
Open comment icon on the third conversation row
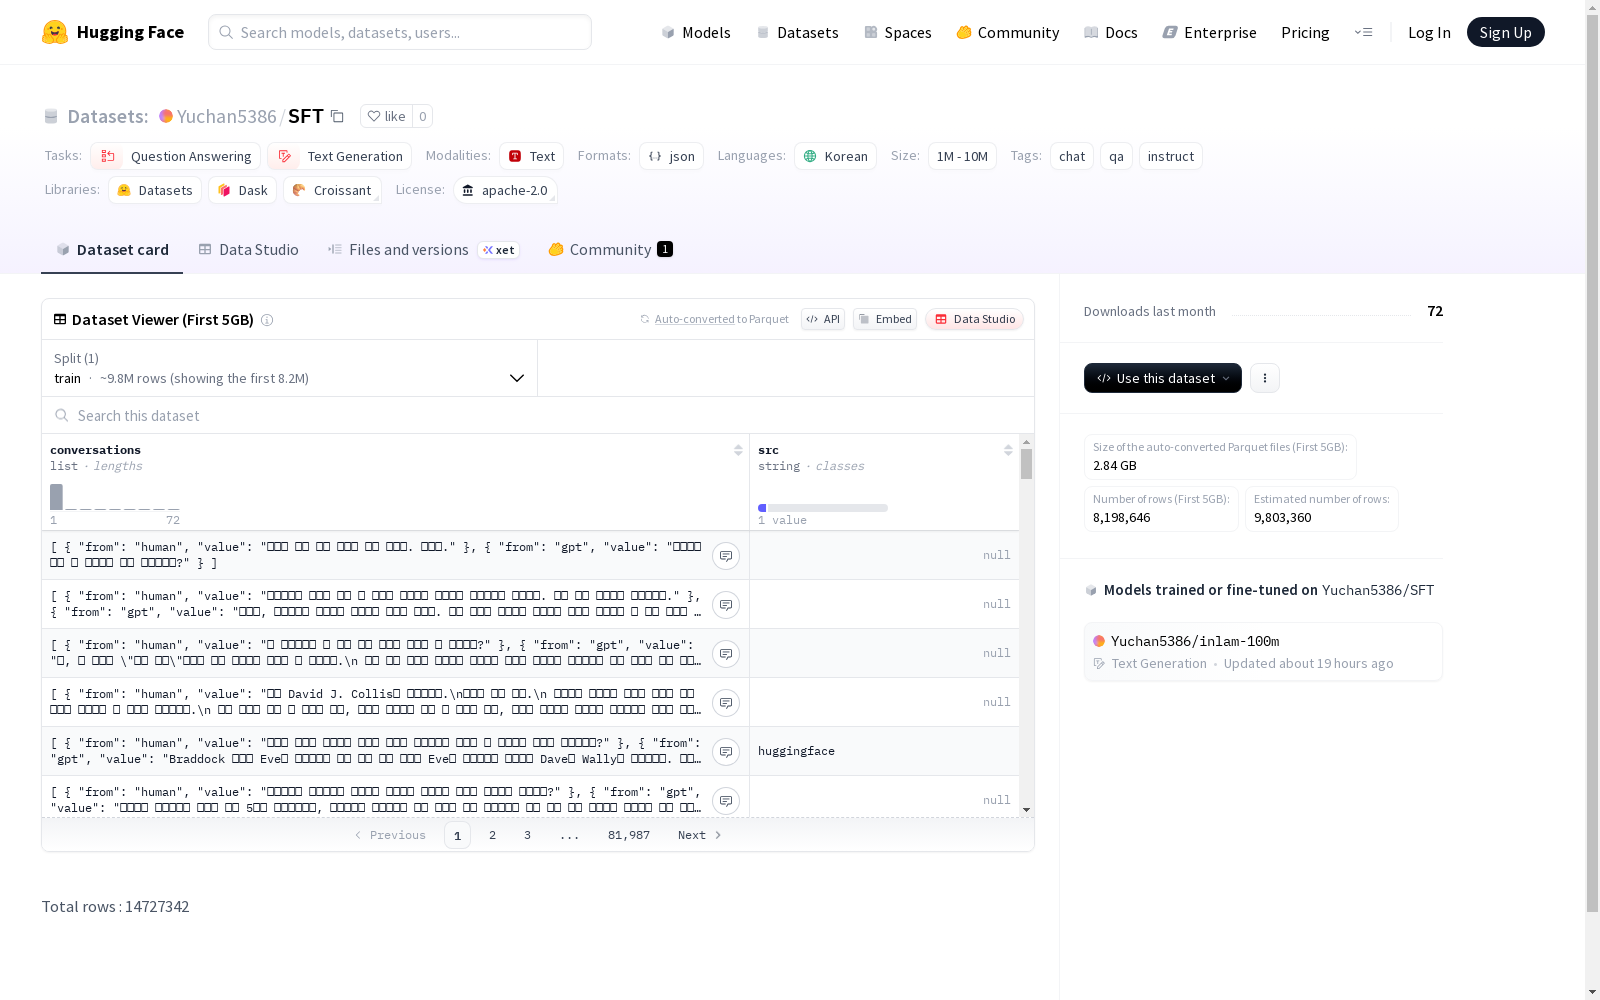(726, 654)
